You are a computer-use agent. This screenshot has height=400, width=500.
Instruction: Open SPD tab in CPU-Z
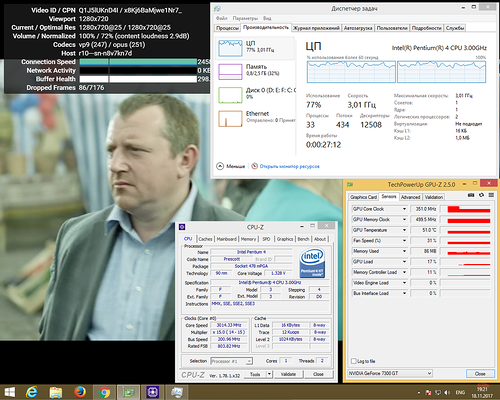pyautogui.click(x=266, y=239)
